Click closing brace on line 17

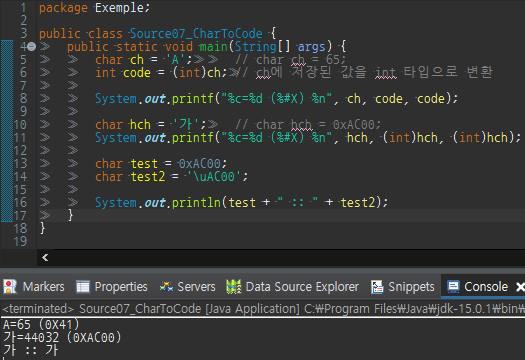[x=70, y=215]
